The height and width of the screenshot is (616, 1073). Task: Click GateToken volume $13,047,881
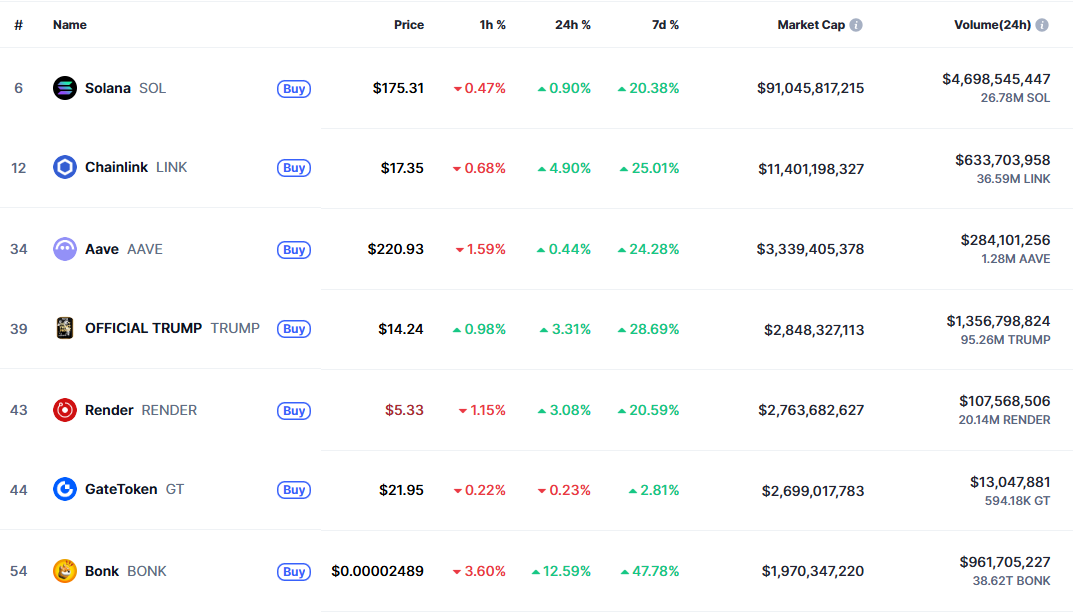(x=1010, y=483)
